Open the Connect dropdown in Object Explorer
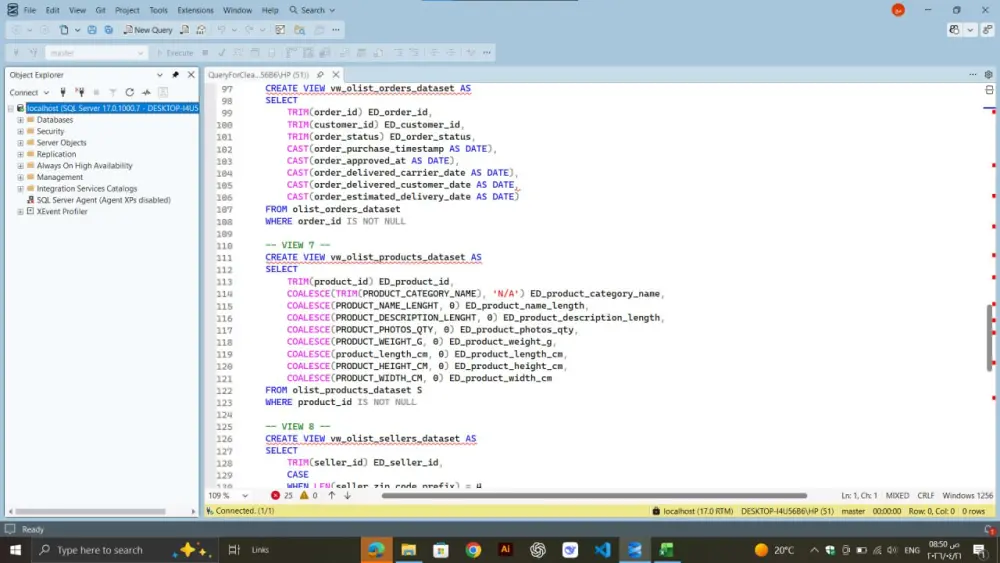1000x563 pixels. pyautogui.click(x=29, y=92)
